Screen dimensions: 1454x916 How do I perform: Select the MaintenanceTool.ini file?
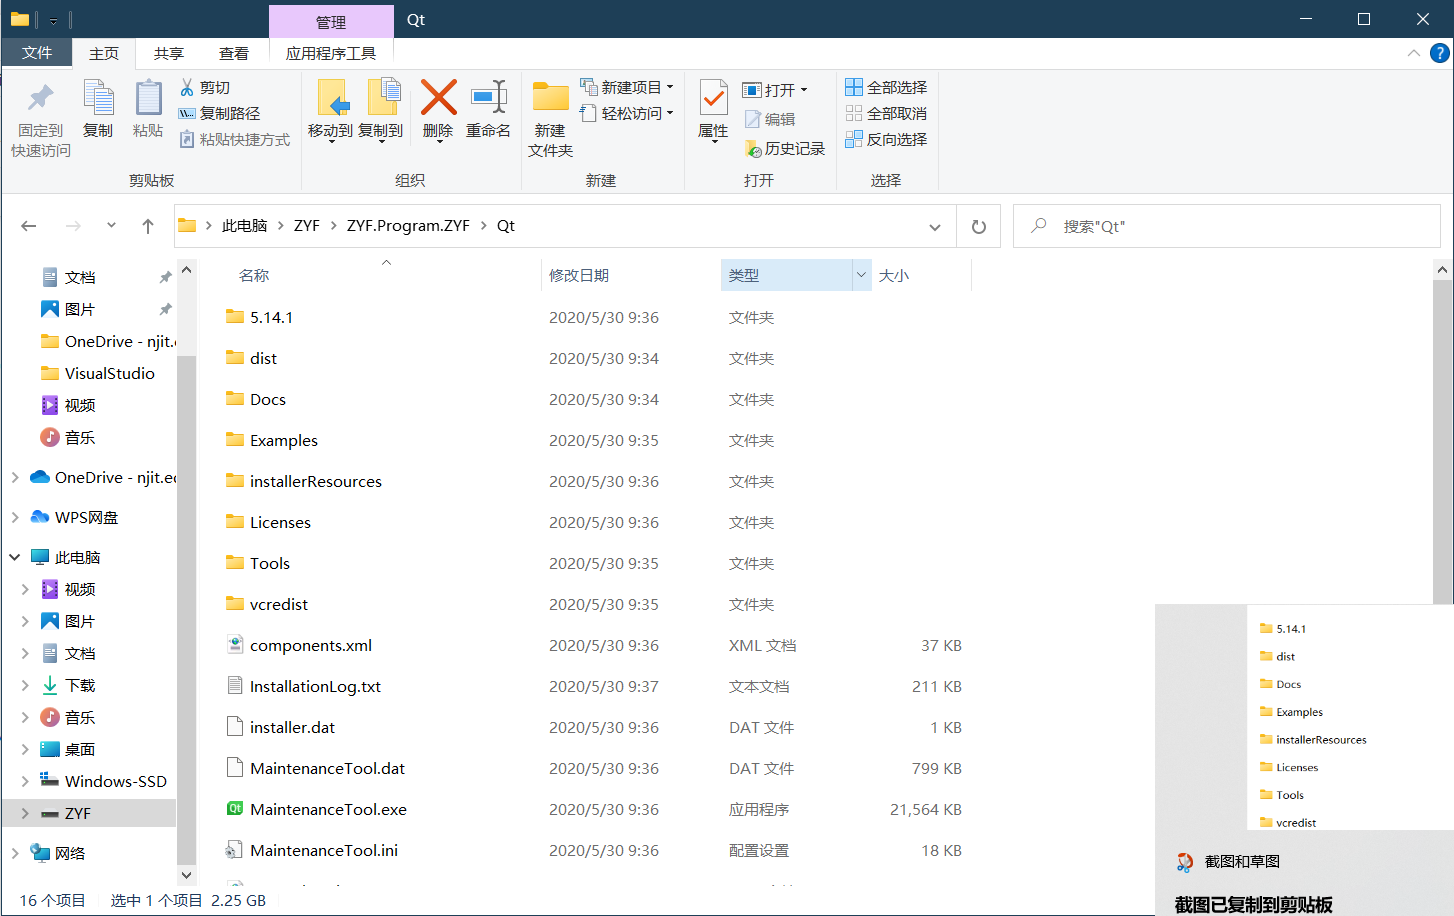312,850
